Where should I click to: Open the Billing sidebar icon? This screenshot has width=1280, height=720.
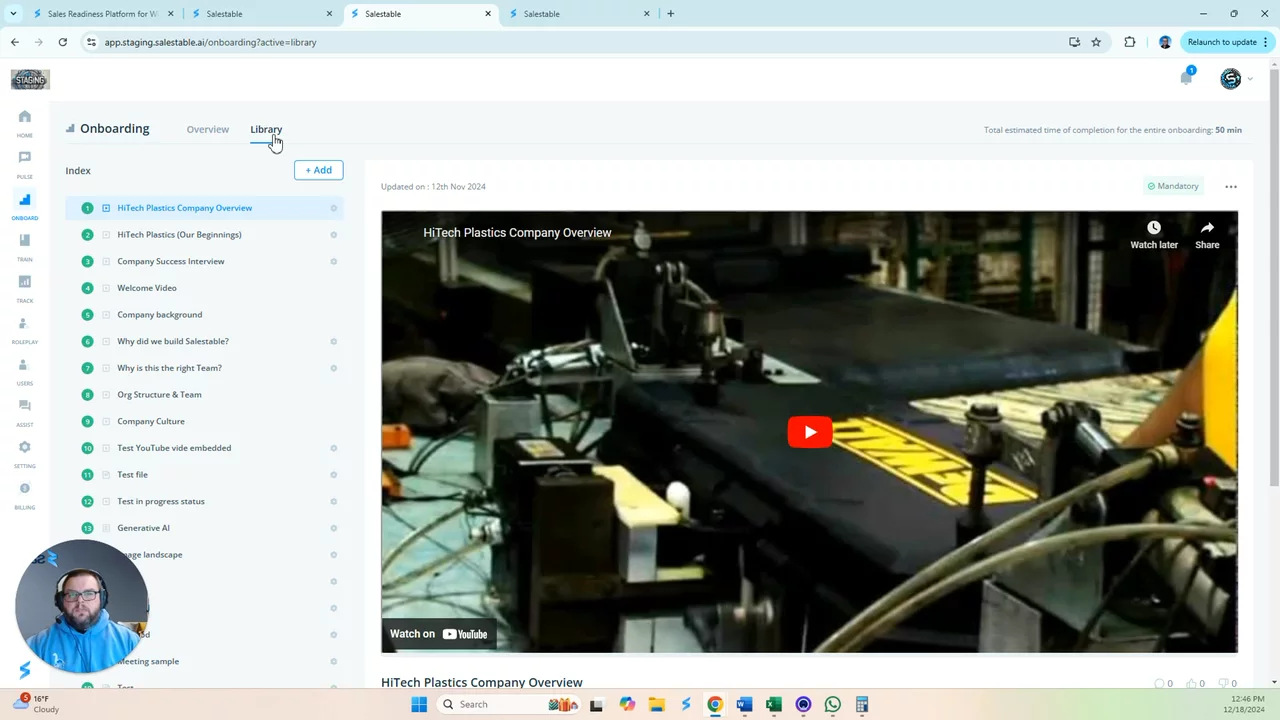[x=25, y=489]
